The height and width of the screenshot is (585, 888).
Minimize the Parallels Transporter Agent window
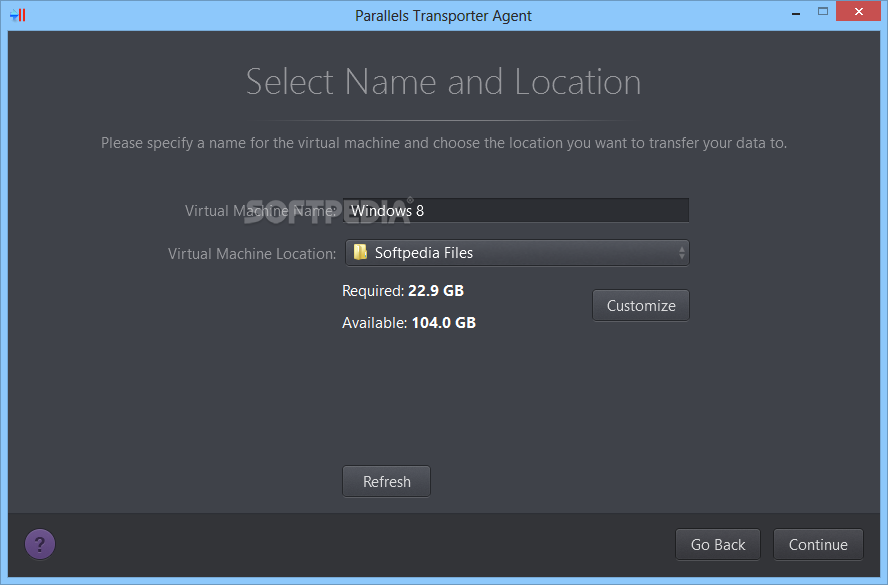coord(796,12)
